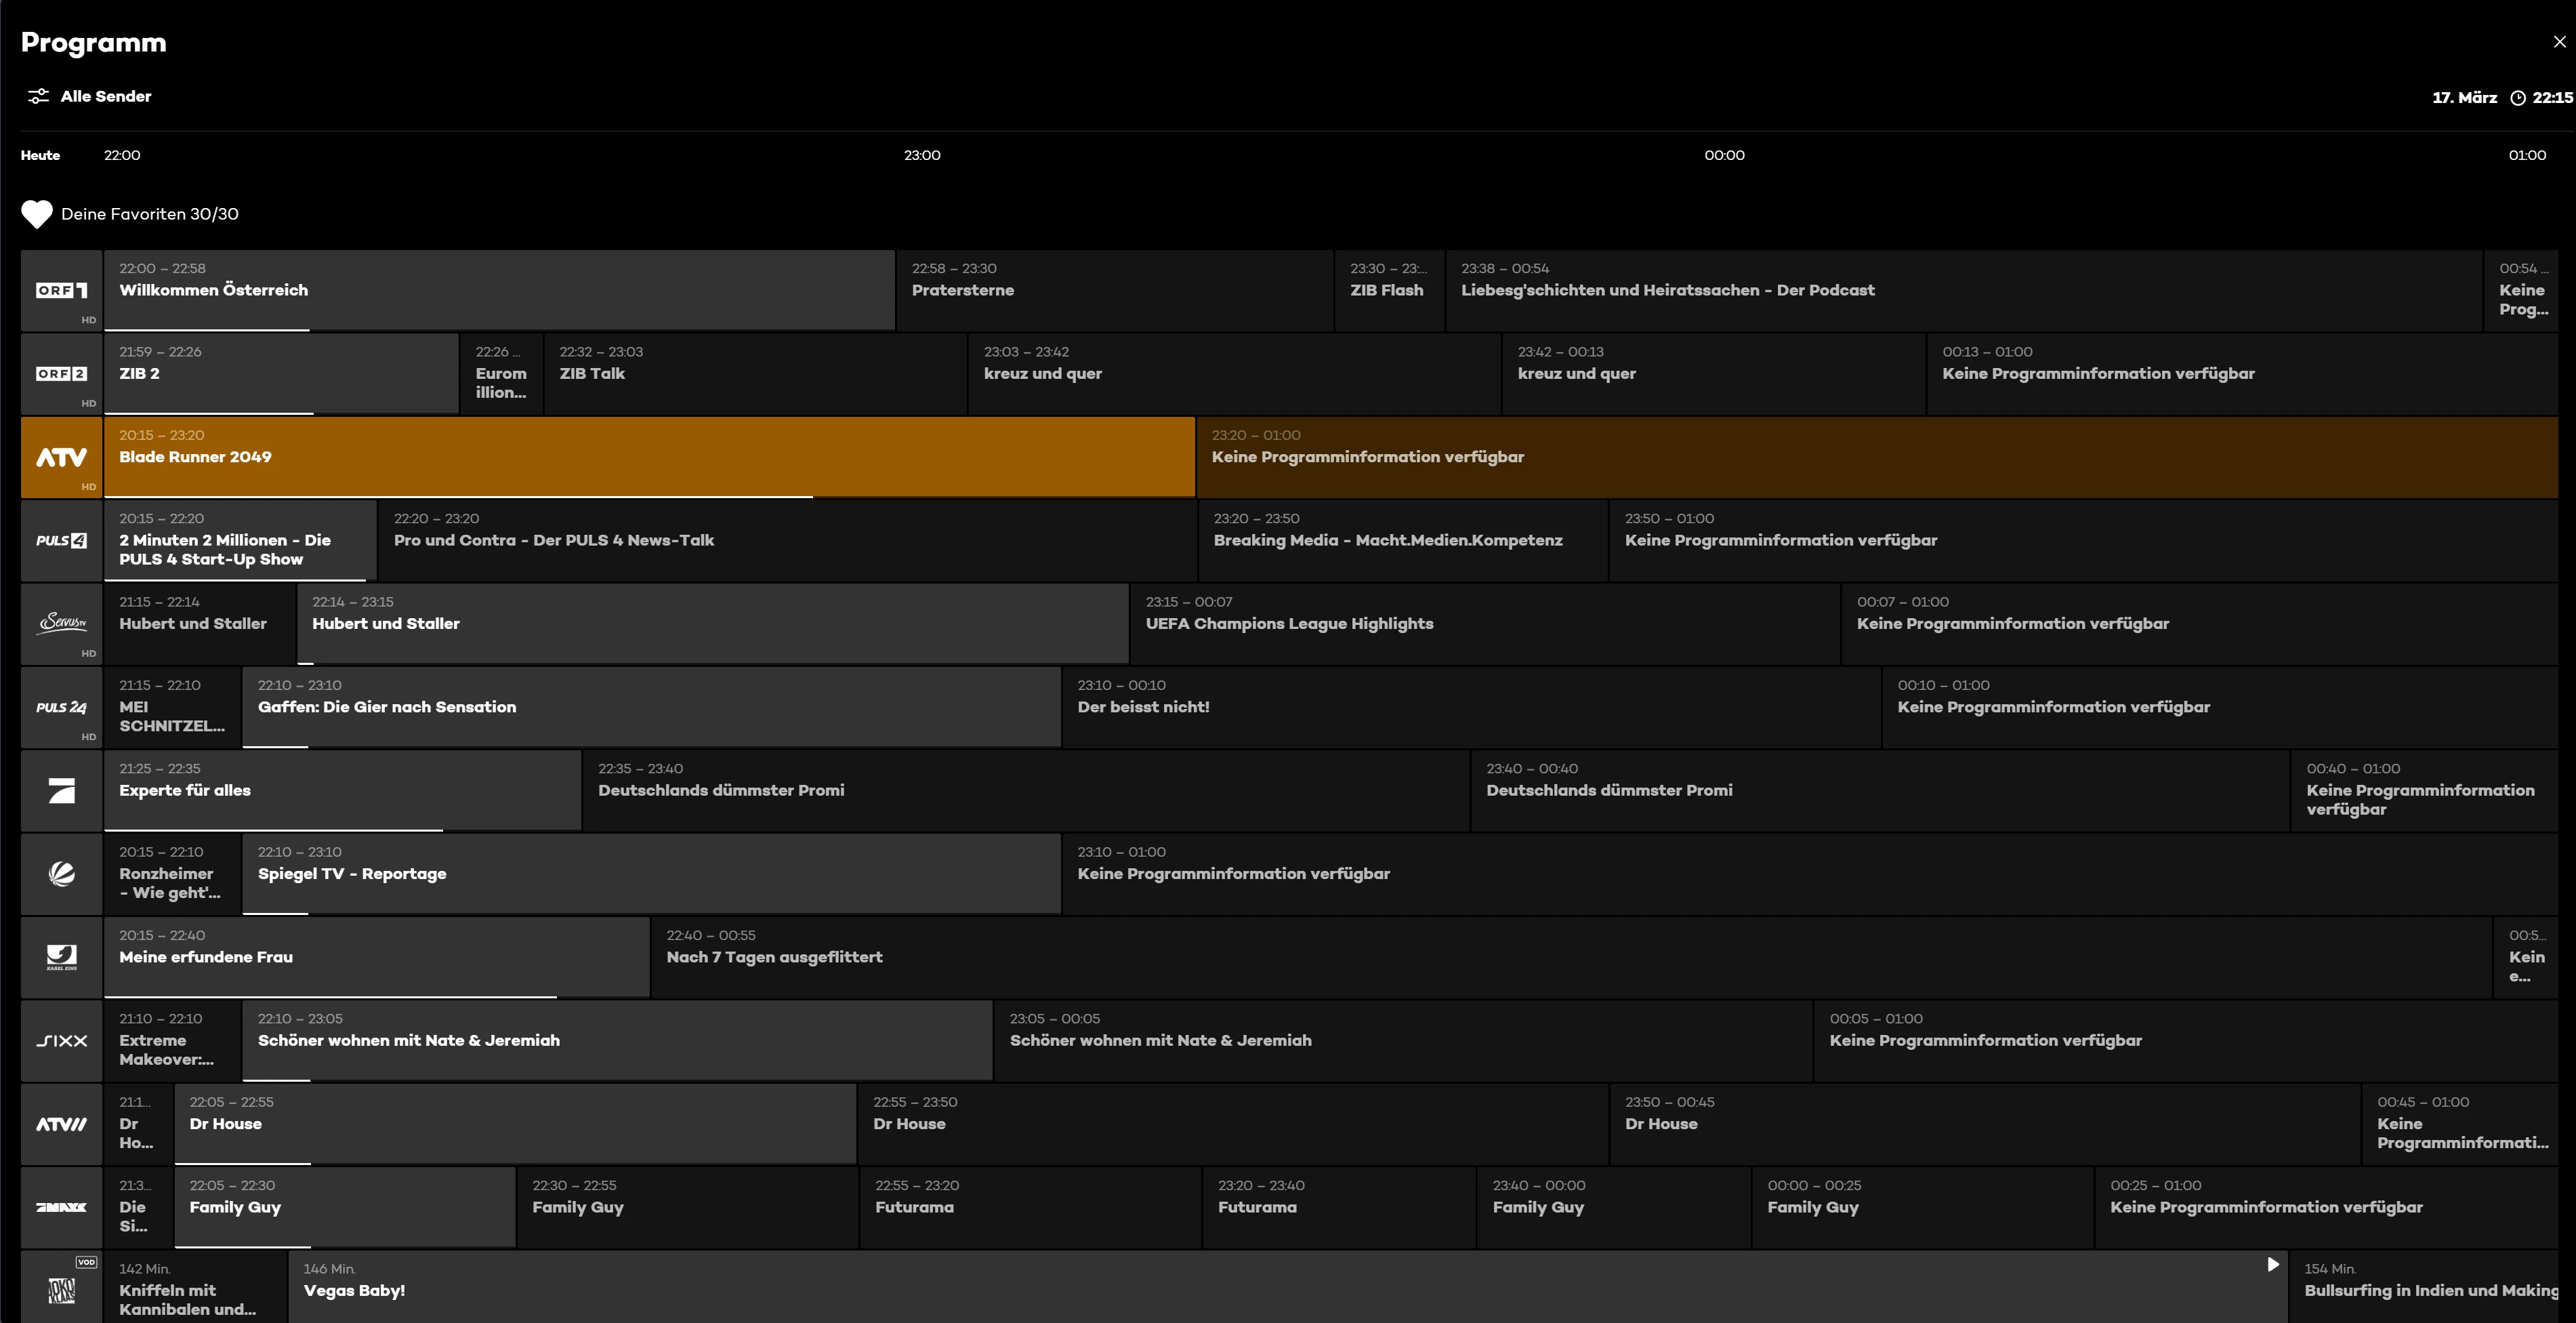Click the ATV channel logo
This screenshot has width=2576, height=1323.
tap(61, 457)
